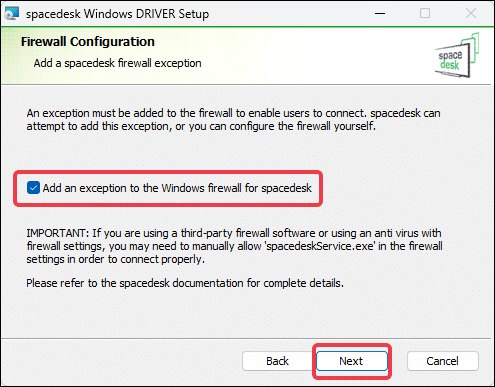Click the 'An exception must be added' paragraph
This screenshot has height=387, width=495.
pos(233,119)
